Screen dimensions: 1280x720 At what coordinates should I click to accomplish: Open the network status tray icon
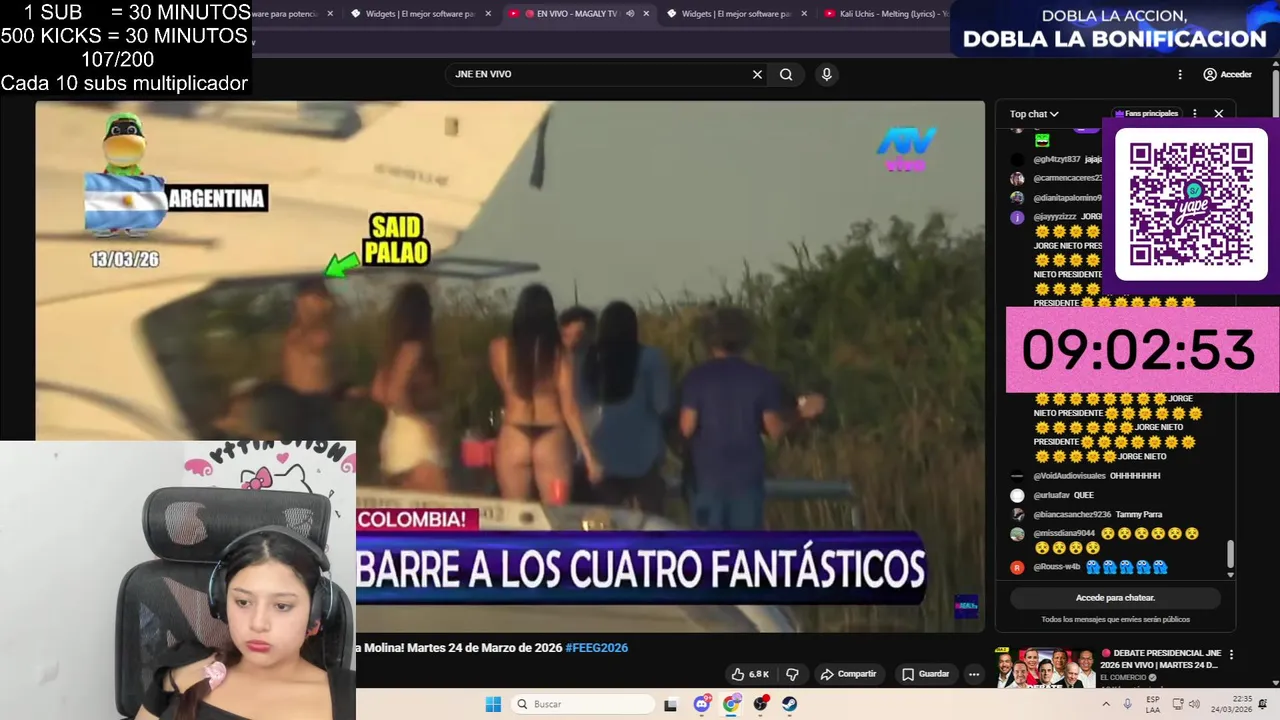[1178, 704]
